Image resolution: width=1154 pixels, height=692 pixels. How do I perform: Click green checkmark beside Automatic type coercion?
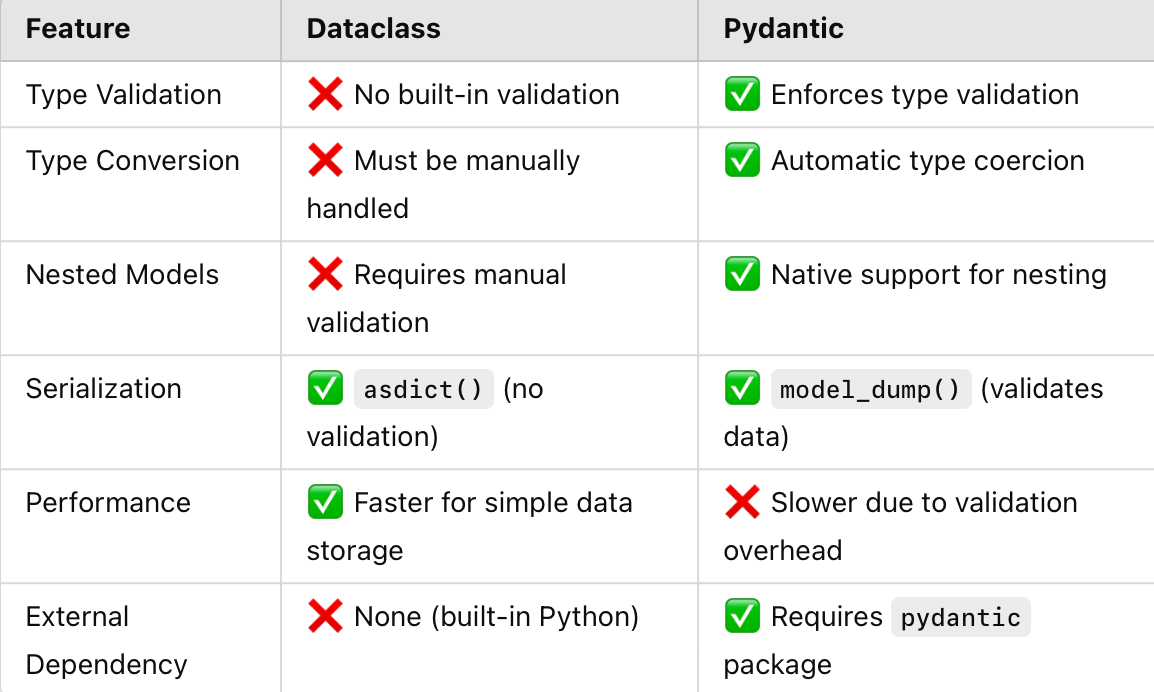[742, 160]
